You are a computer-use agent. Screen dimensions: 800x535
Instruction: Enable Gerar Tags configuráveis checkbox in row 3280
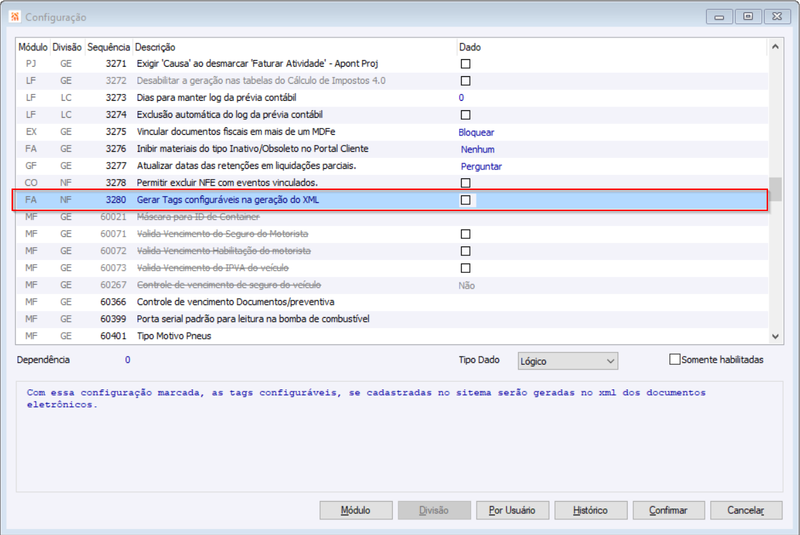(x=465, y=200)
